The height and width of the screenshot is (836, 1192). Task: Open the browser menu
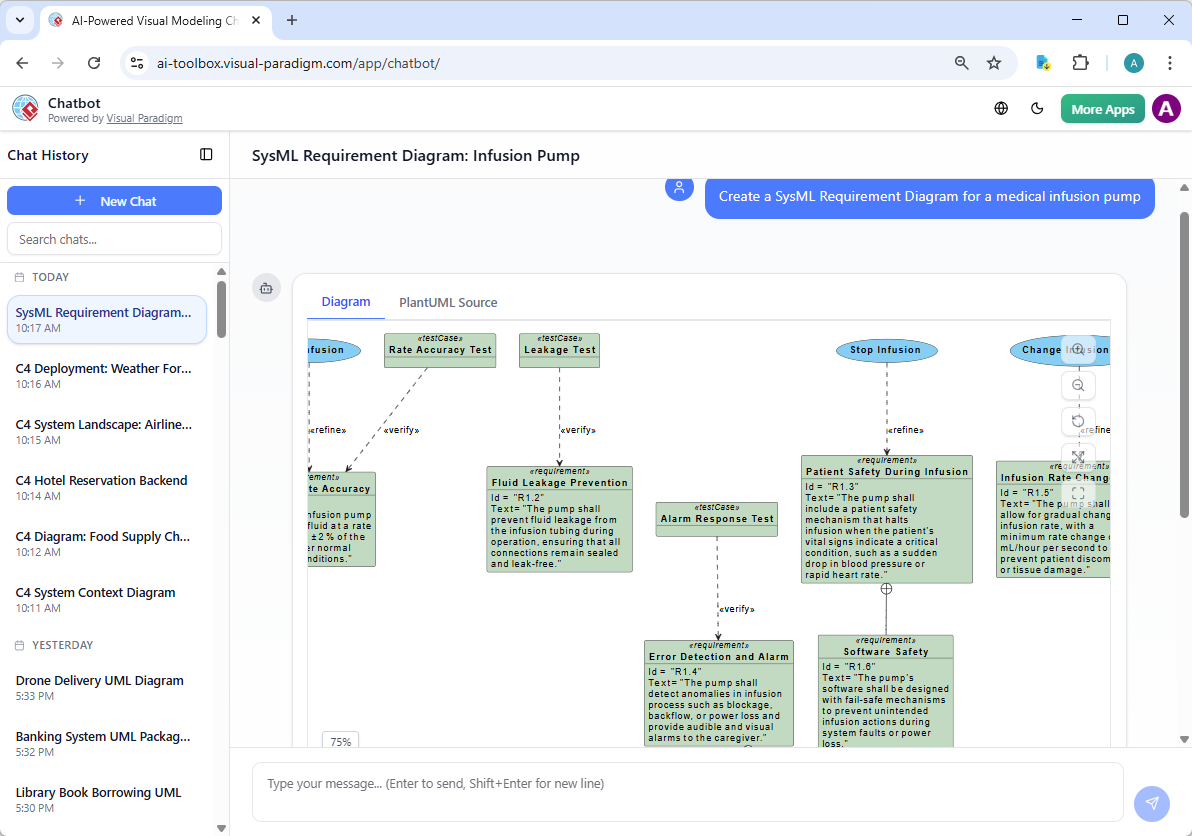[1170, 62]
